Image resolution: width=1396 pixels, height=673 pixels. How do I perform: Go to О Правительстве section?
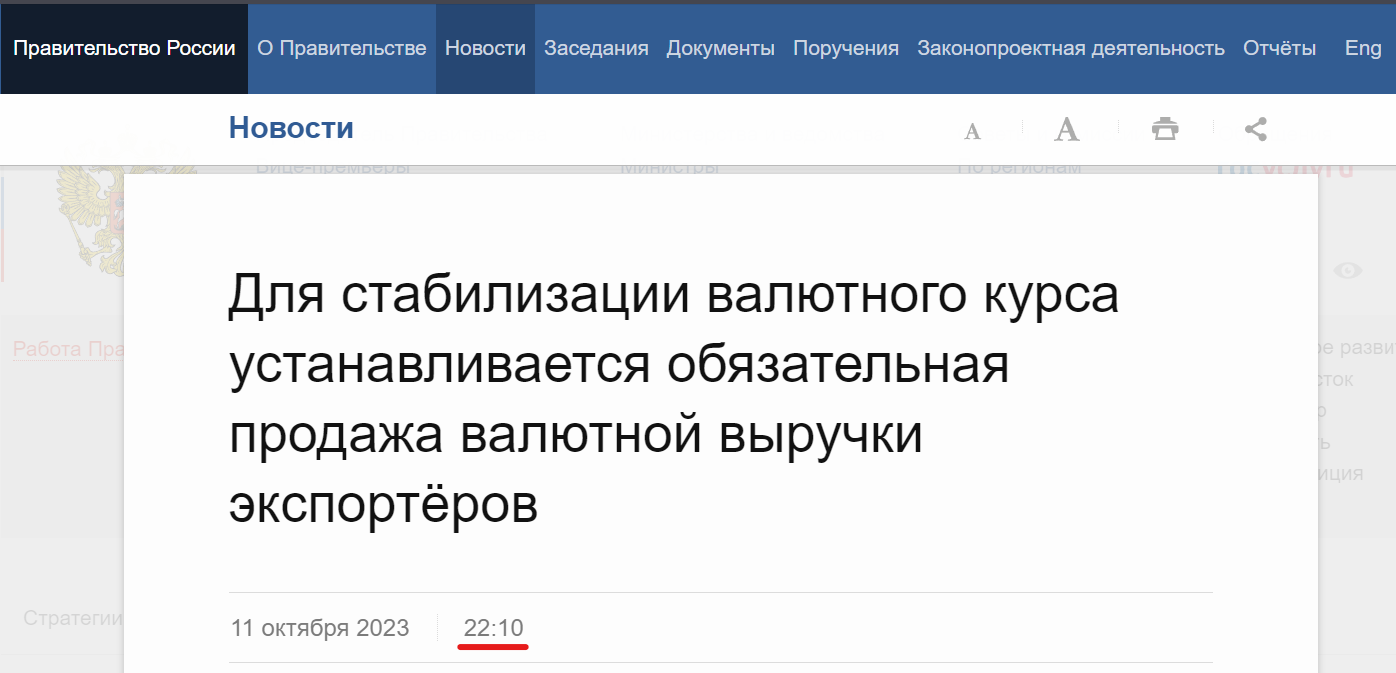(x=342, y=48)
